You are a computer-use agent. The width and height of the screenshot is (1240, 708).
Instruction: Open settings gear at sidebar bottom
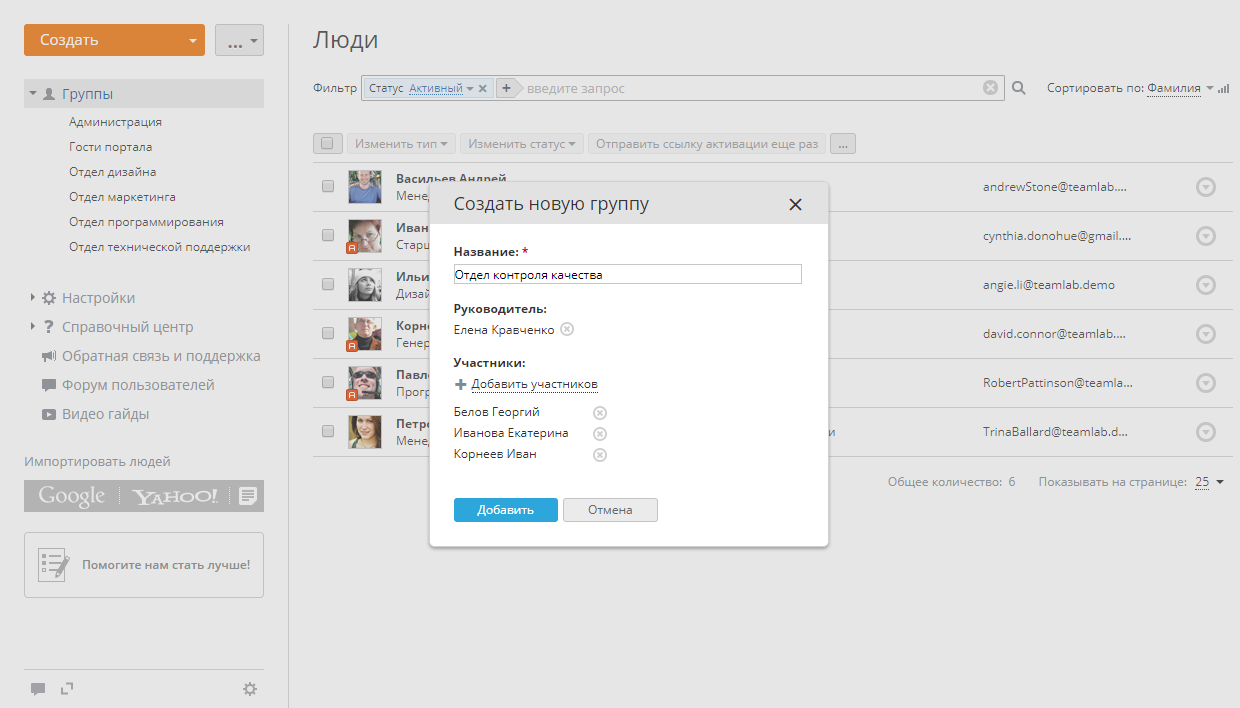point(250,689)
